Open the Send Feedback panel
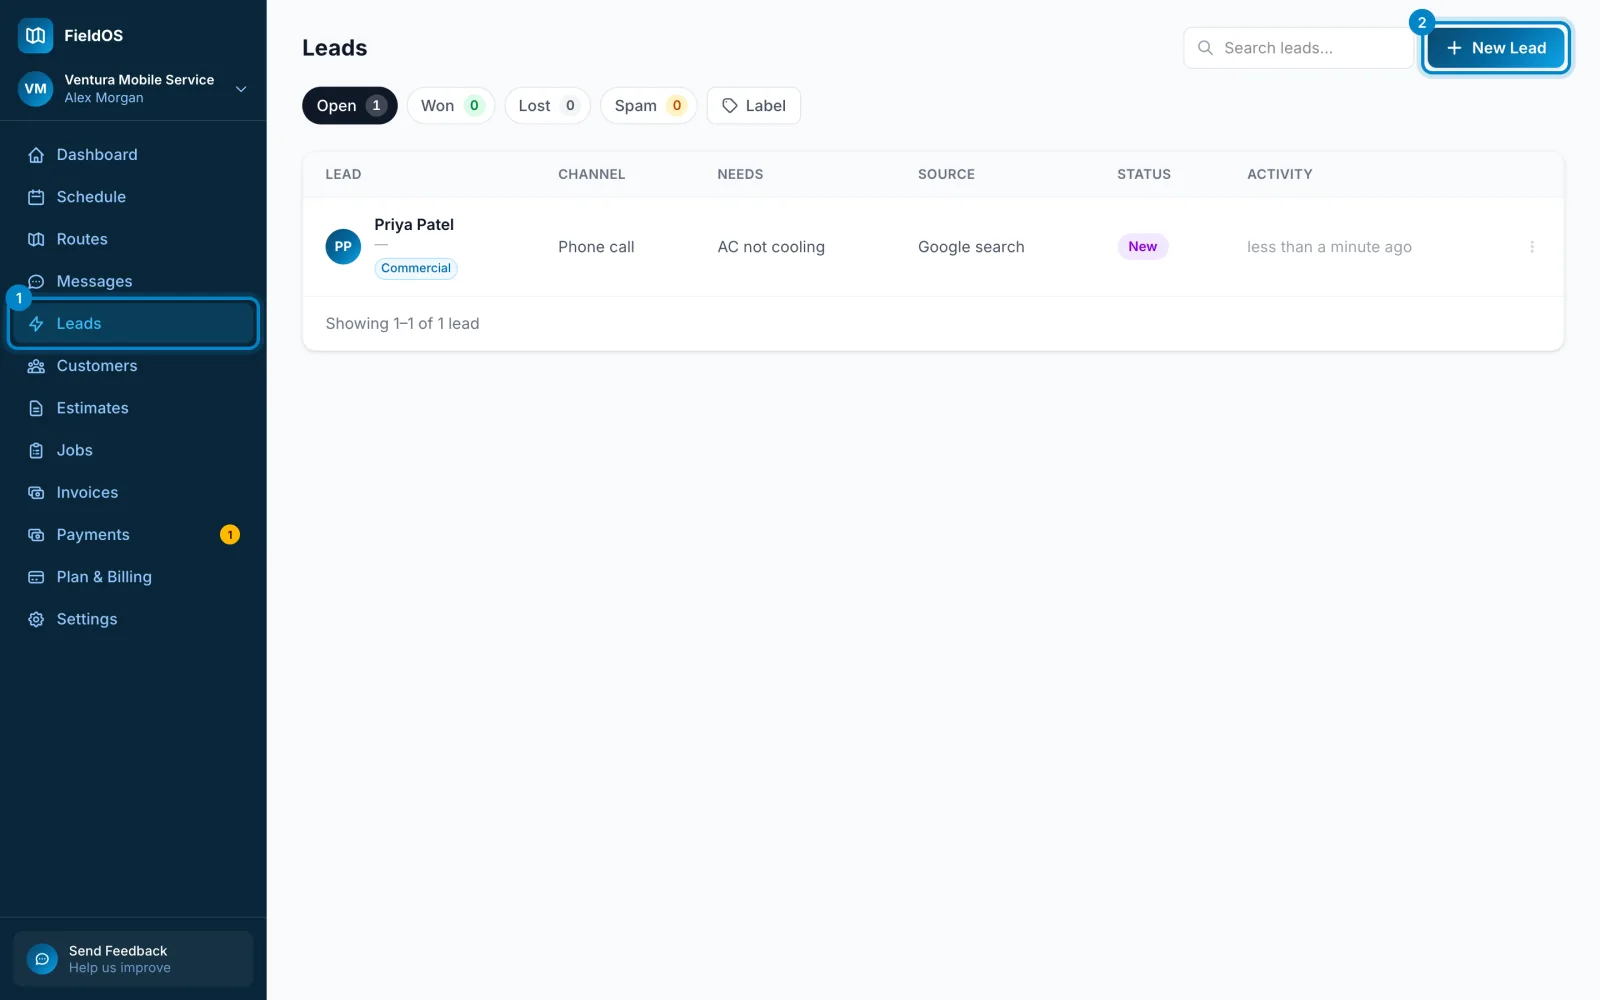This screenshot has width=1600, height=1000. tap(133, 959)
